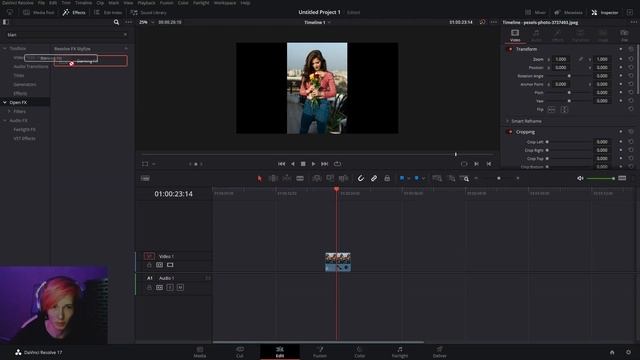Pick the Blade Edit Mode tool
The width and height of the screenshot is (640, 360).
300,178
